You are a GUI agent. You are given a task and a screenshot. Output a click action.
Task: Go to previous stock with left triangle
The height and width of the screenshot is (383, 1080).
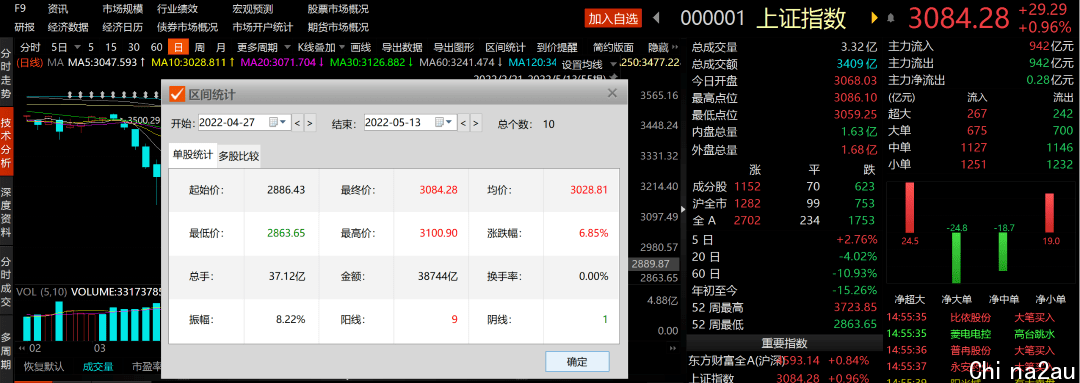click(656, 18)
